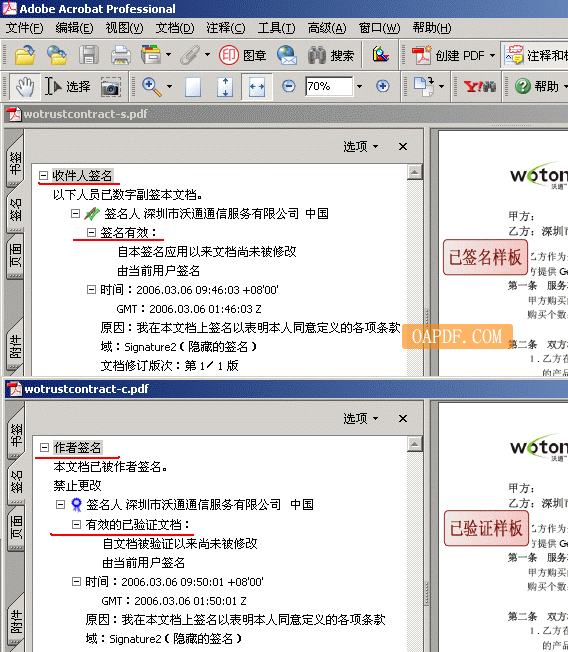Click the fit width icon
The height and width of the screenshot is (652, 568).
(257, 86)
